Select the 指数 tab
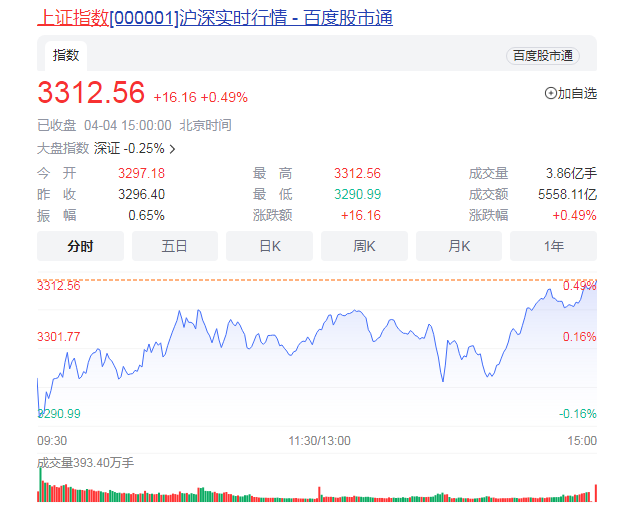 click(66, 55)
